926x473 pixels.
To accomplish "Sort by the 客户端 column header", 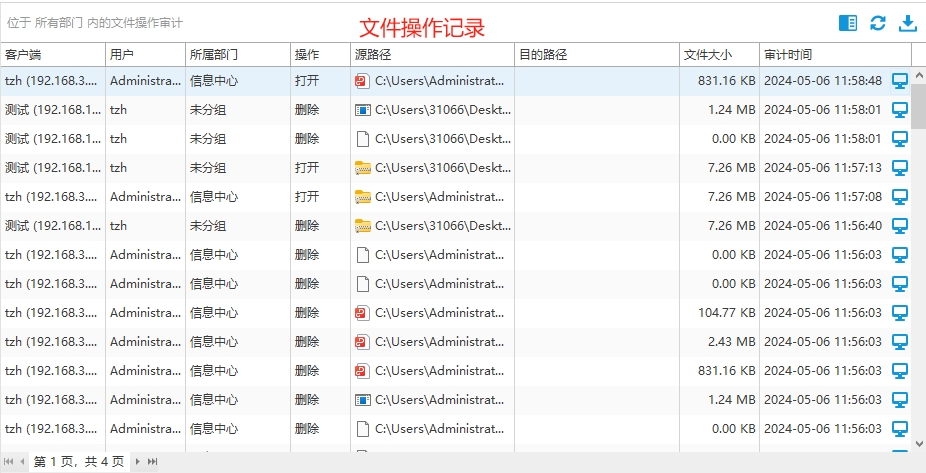I will tap(53, 55).
